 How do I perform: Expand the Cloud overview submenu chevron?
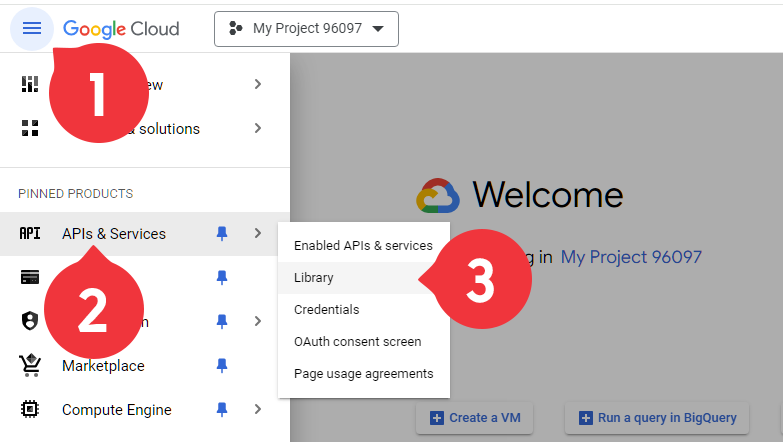[258, 84]
